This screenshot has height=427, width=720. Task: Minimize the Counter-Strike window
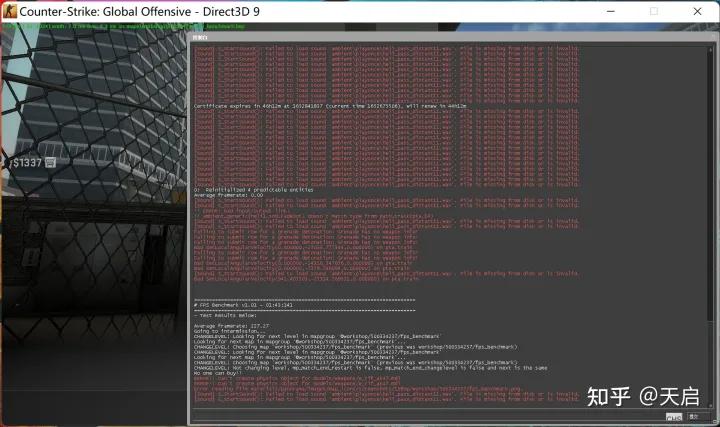[611, 11]
